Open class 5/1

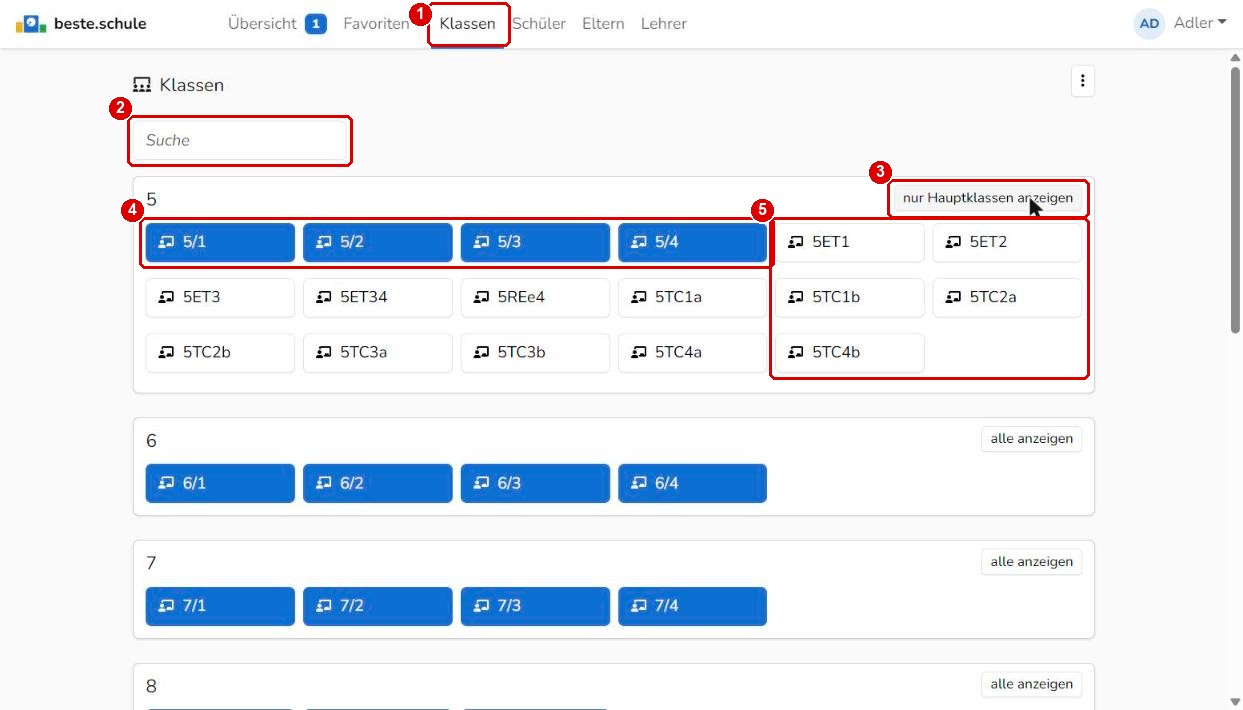(220, 242)
